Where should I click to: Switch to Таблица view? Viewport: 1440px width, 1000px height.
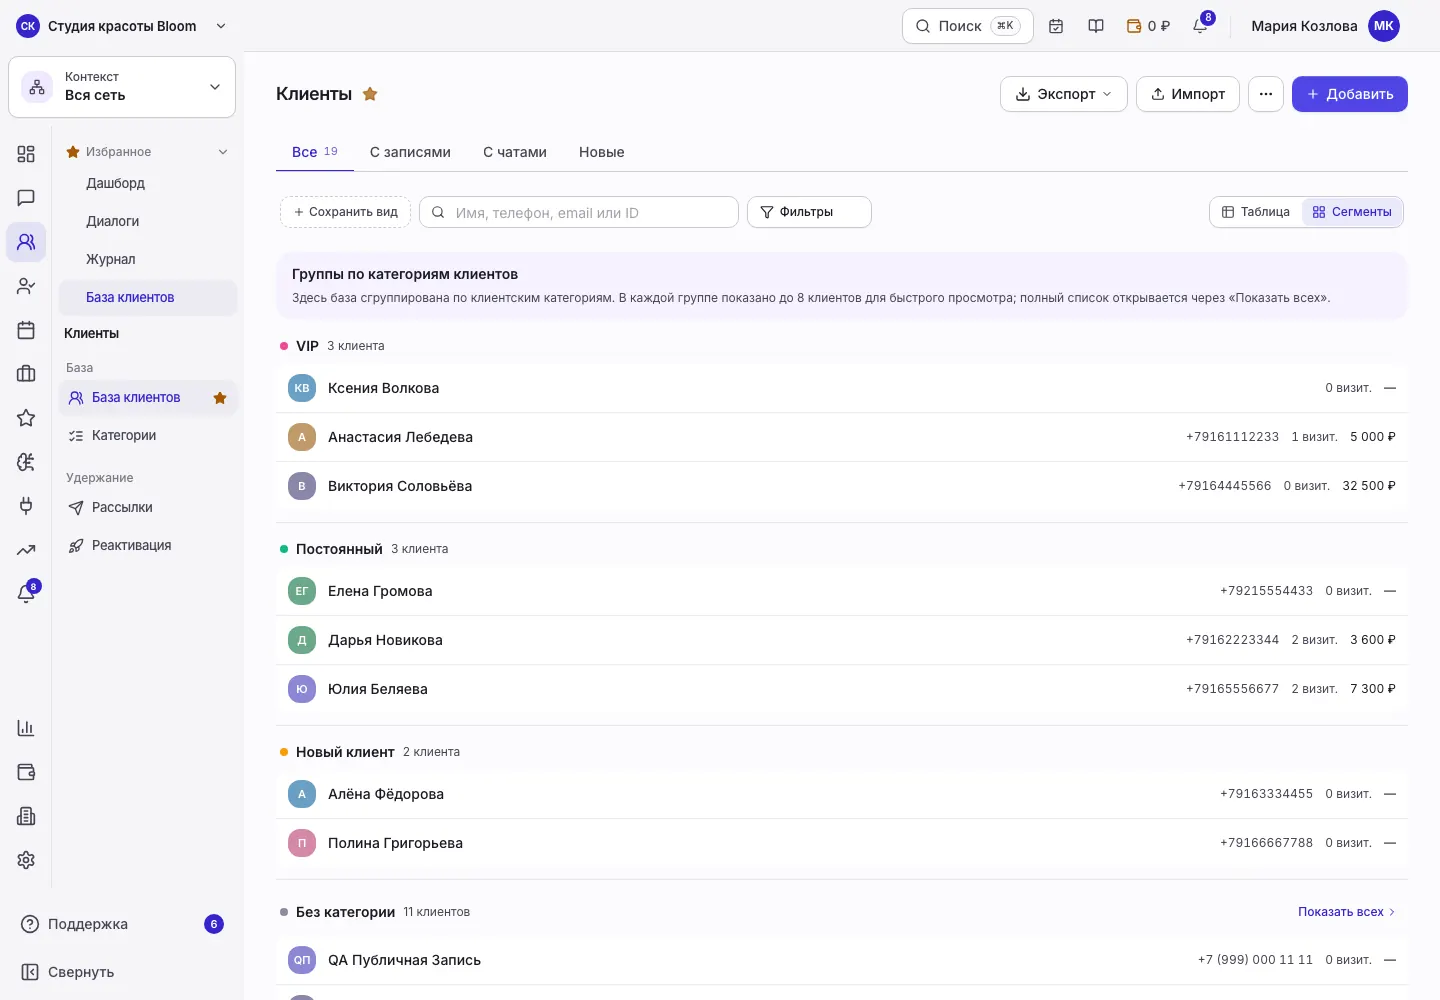click(x=1256, y=212)
